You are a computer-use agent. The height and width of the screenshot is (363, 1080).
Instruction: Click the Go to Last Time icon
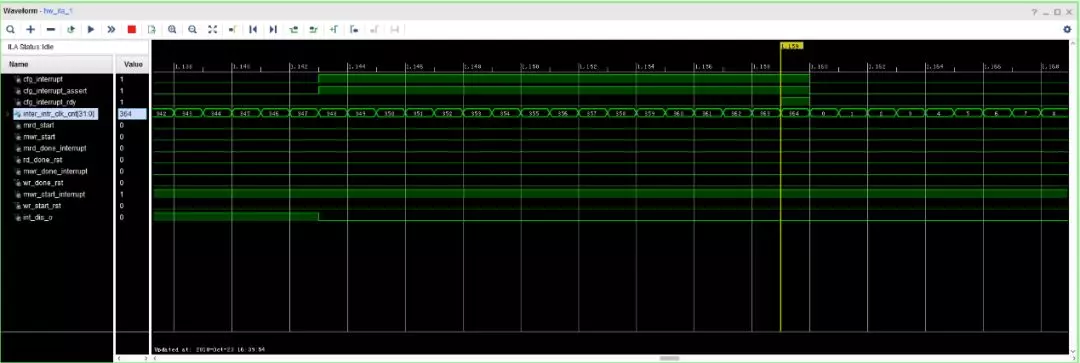click(x=273, y=30)
